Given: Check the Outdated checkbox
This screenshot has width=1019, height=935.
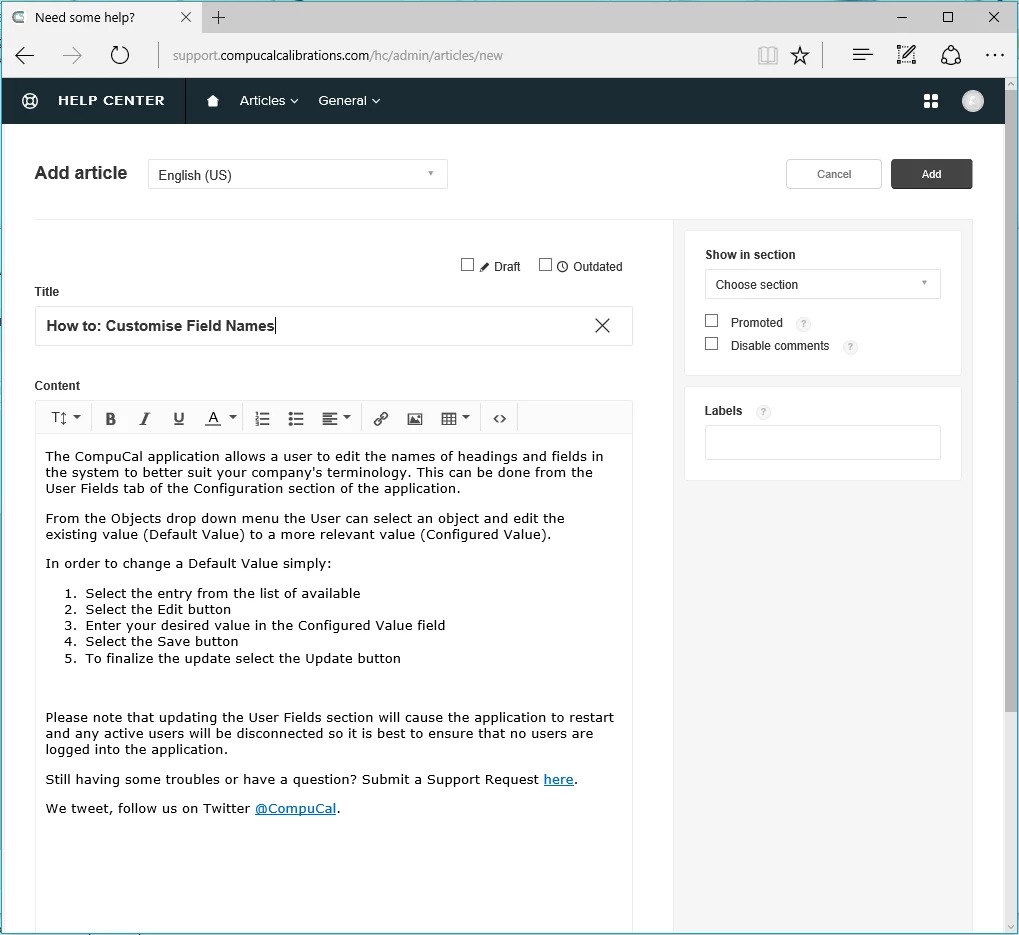Looking at the screenshot, I should (x=545, y=264).
